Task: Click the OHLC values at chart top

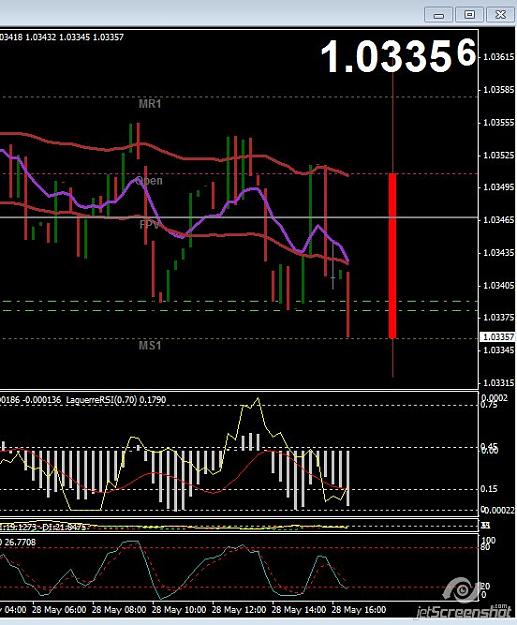Action: coord(62,37)
